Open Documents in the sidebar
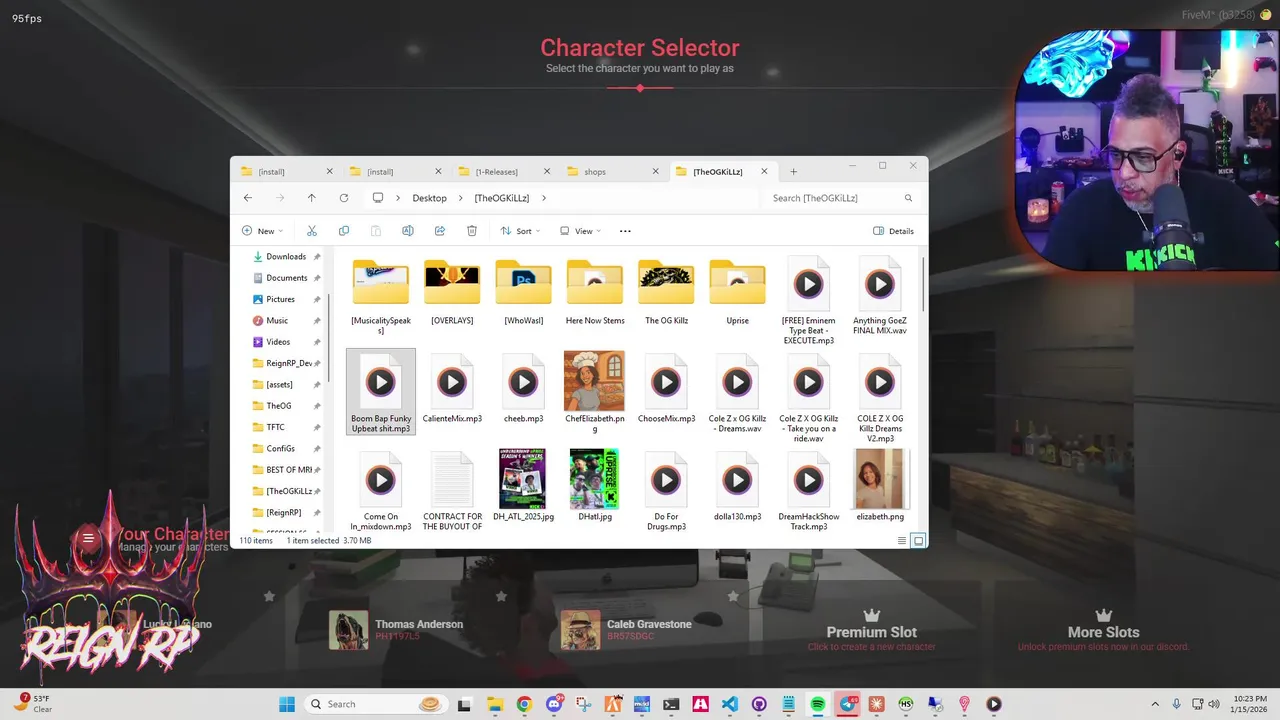Image resolution: width=1280 pixels, height=720 pixels. 286,278
